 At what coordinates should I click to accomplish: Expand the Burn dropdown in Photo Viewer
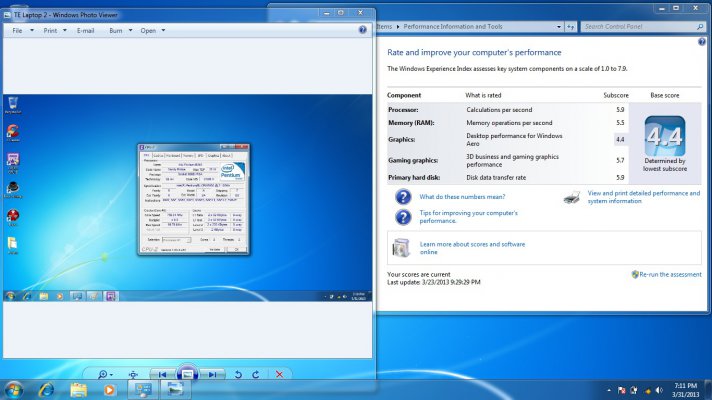pos(130,30)
